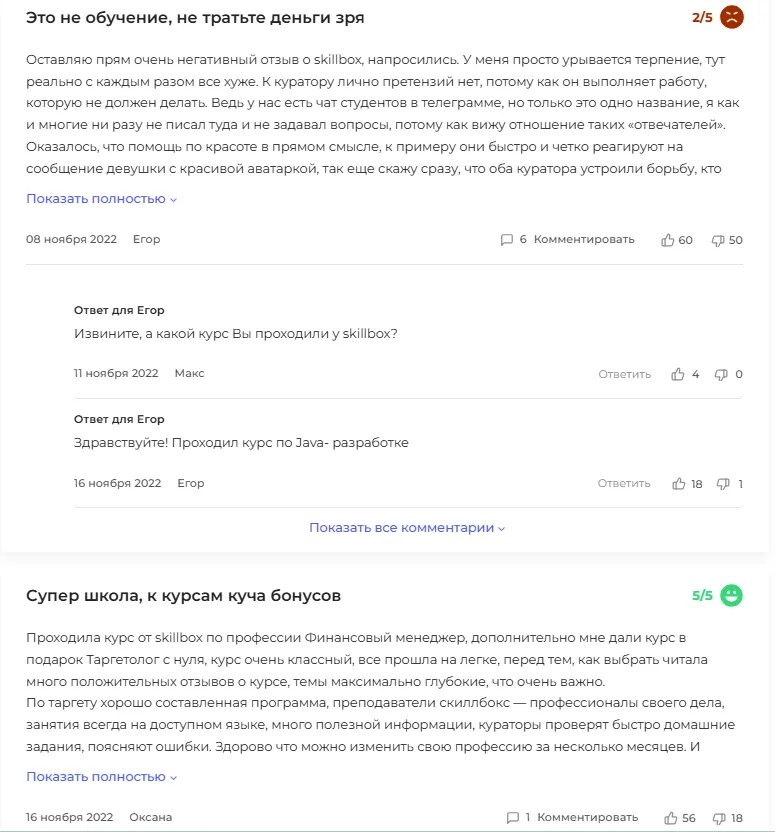Thumbs up Оксана's positive review
The width and height of the screenshot is (775, 832).
[671, 818]
